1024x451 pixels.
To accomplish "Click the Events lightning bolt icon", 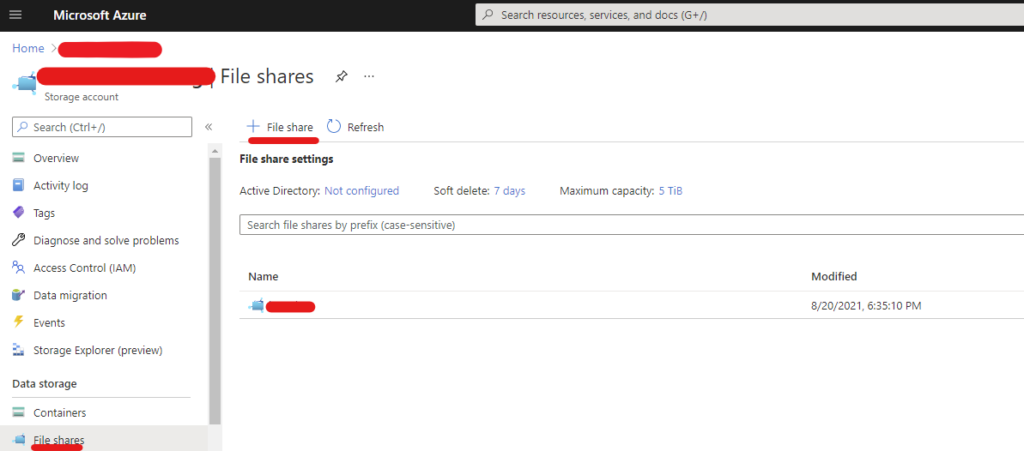I will tap(19, 322).
